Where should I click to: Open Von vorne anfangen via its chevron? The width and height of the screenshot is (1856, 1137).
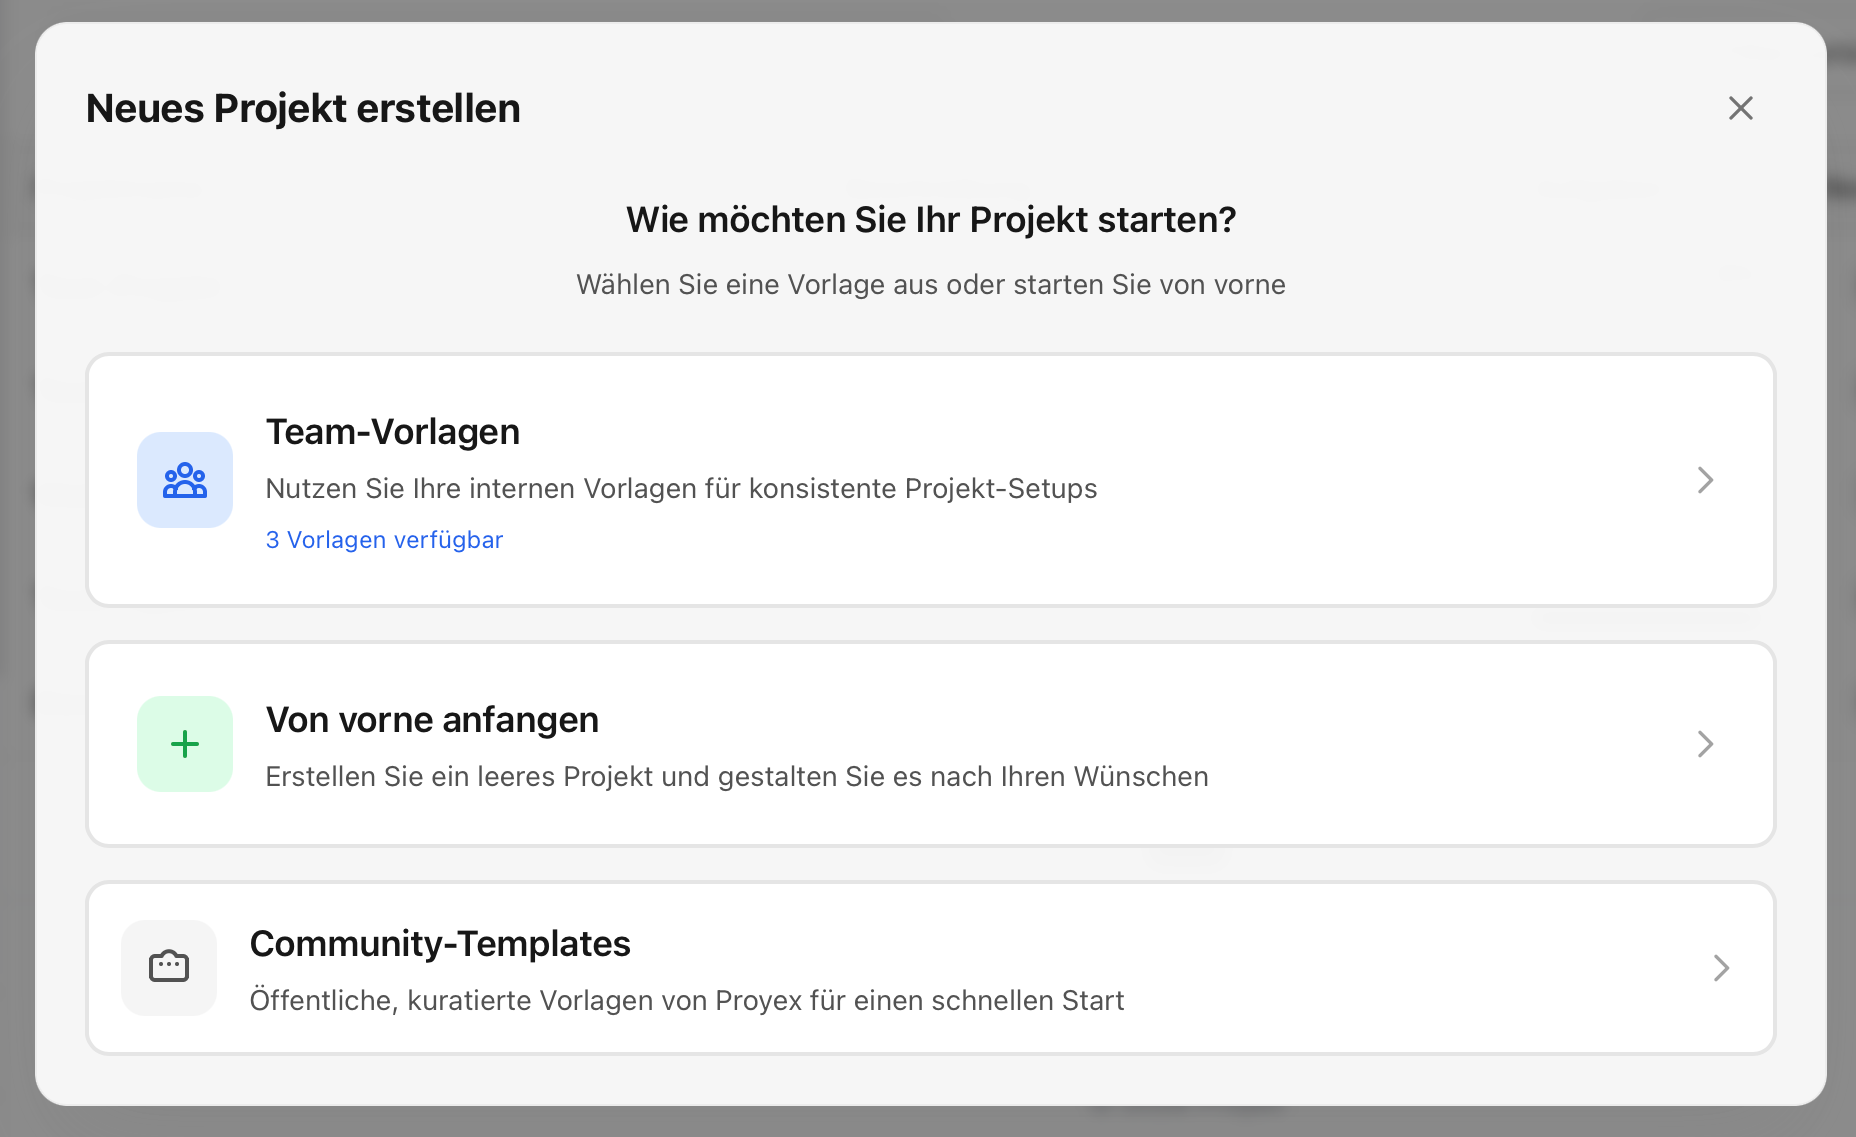tap(1706, 744)
